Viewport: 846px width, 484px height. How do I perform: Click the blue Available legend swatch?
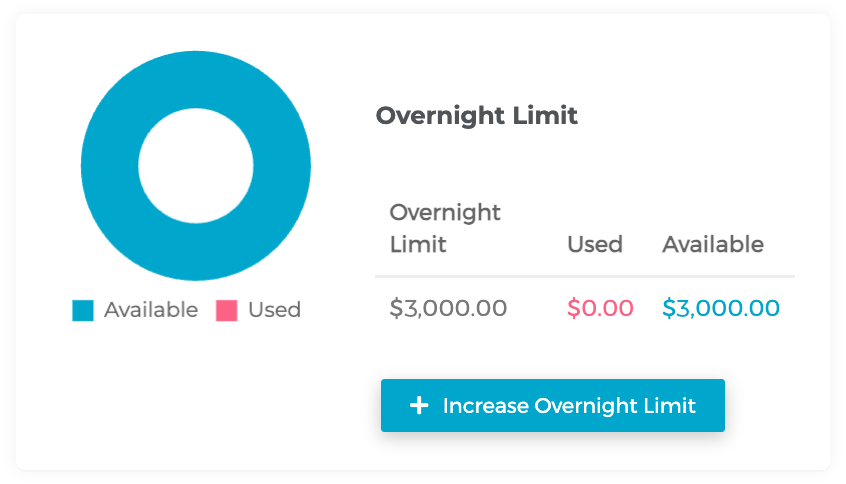(83, 311)
